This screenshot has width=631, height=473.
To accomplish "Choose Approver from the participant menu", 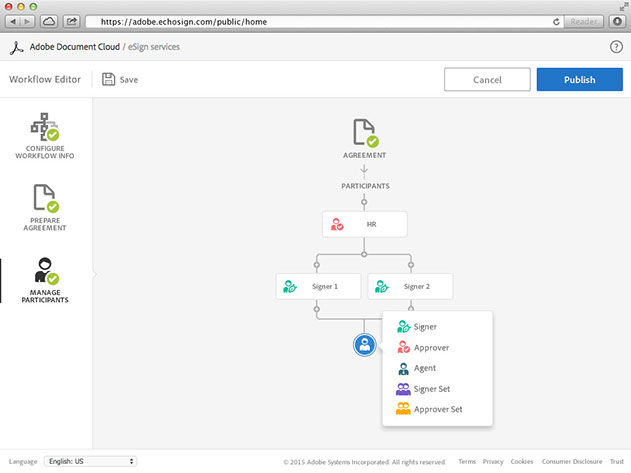I will point(431,347).
